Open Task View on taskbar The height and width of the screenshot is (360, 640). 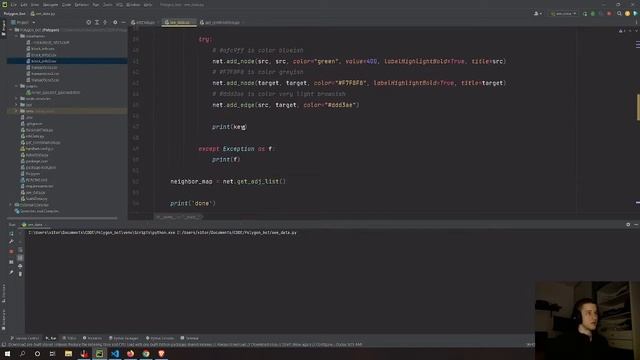(52, 353)
